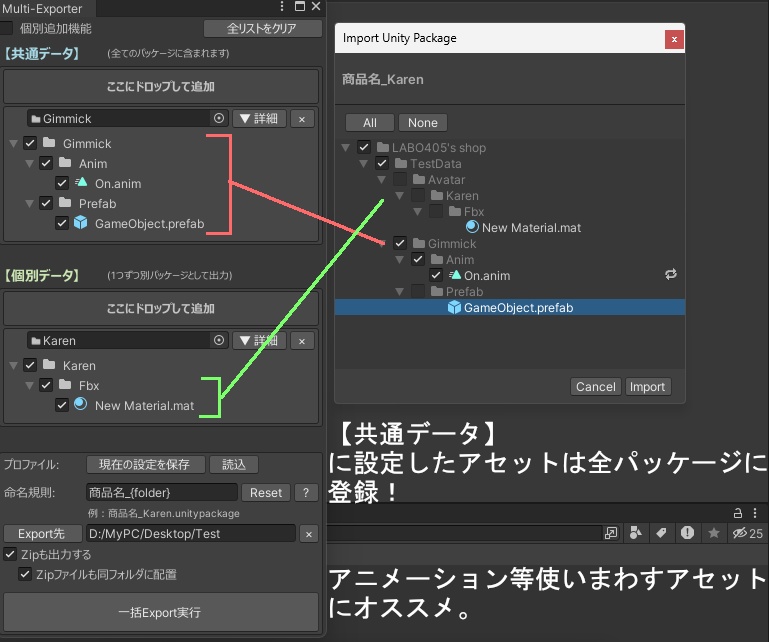Click the Gimmick folder icon in the shared data tree
This screenshot has height=642, width=769.
coord(49,143)
